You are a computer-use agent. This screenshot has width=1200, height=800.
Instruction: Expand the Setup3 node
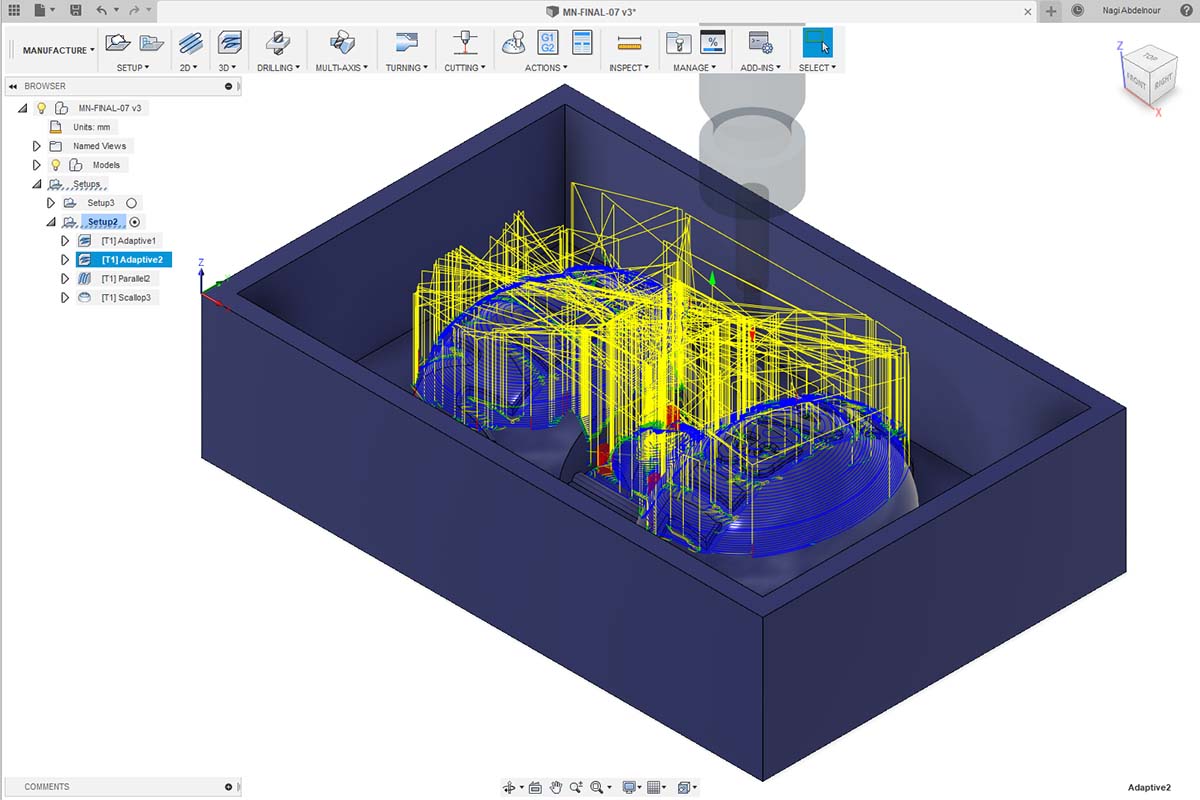(51, 203)
